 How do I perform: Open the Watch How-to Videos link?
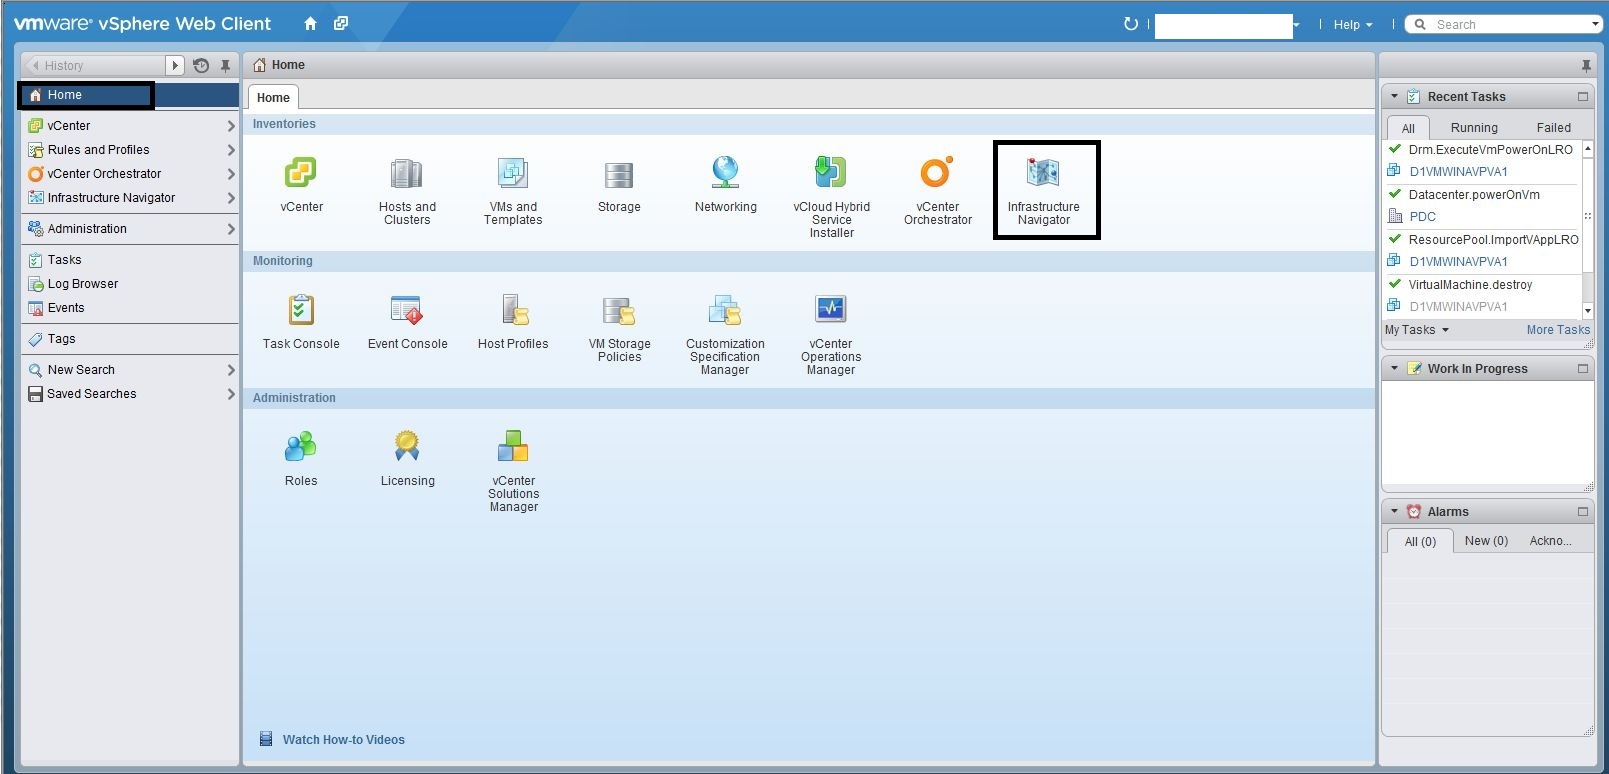tap(343, 740)
